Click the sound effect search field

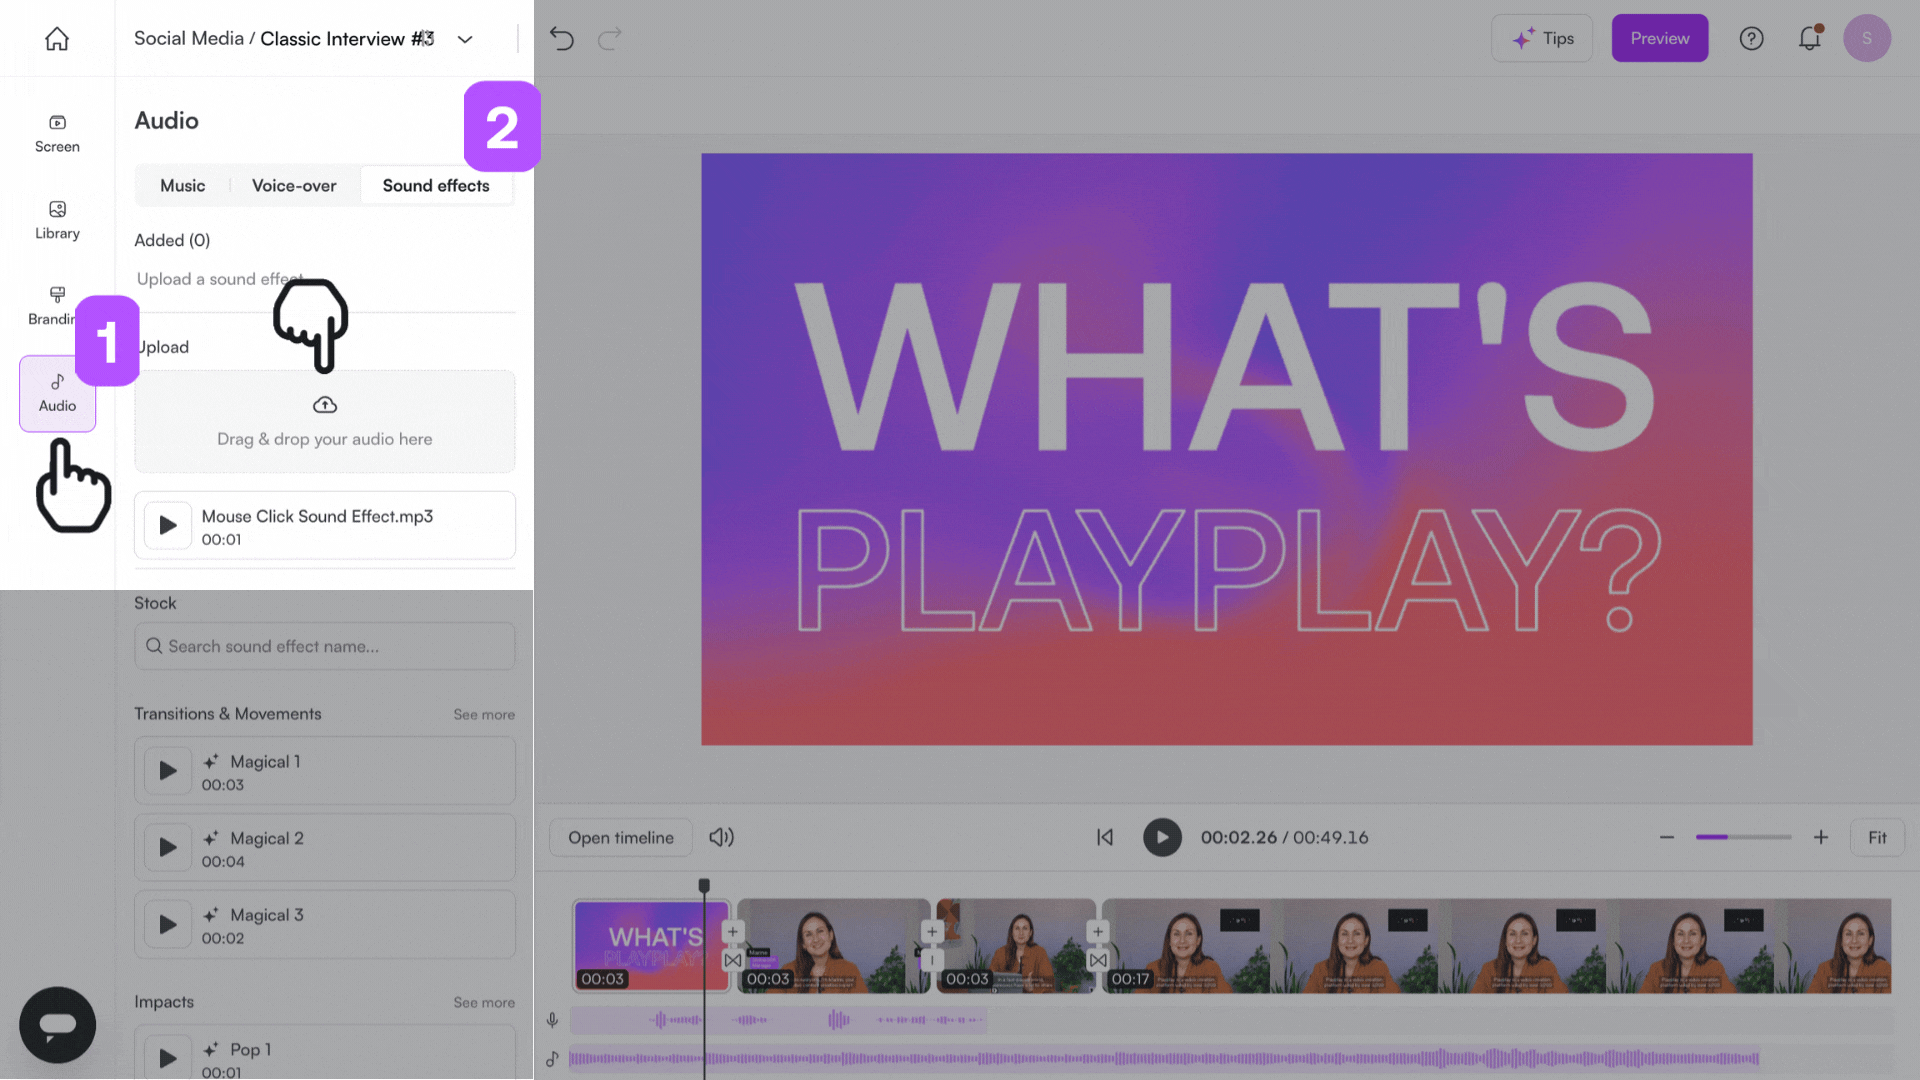(325, 646)
